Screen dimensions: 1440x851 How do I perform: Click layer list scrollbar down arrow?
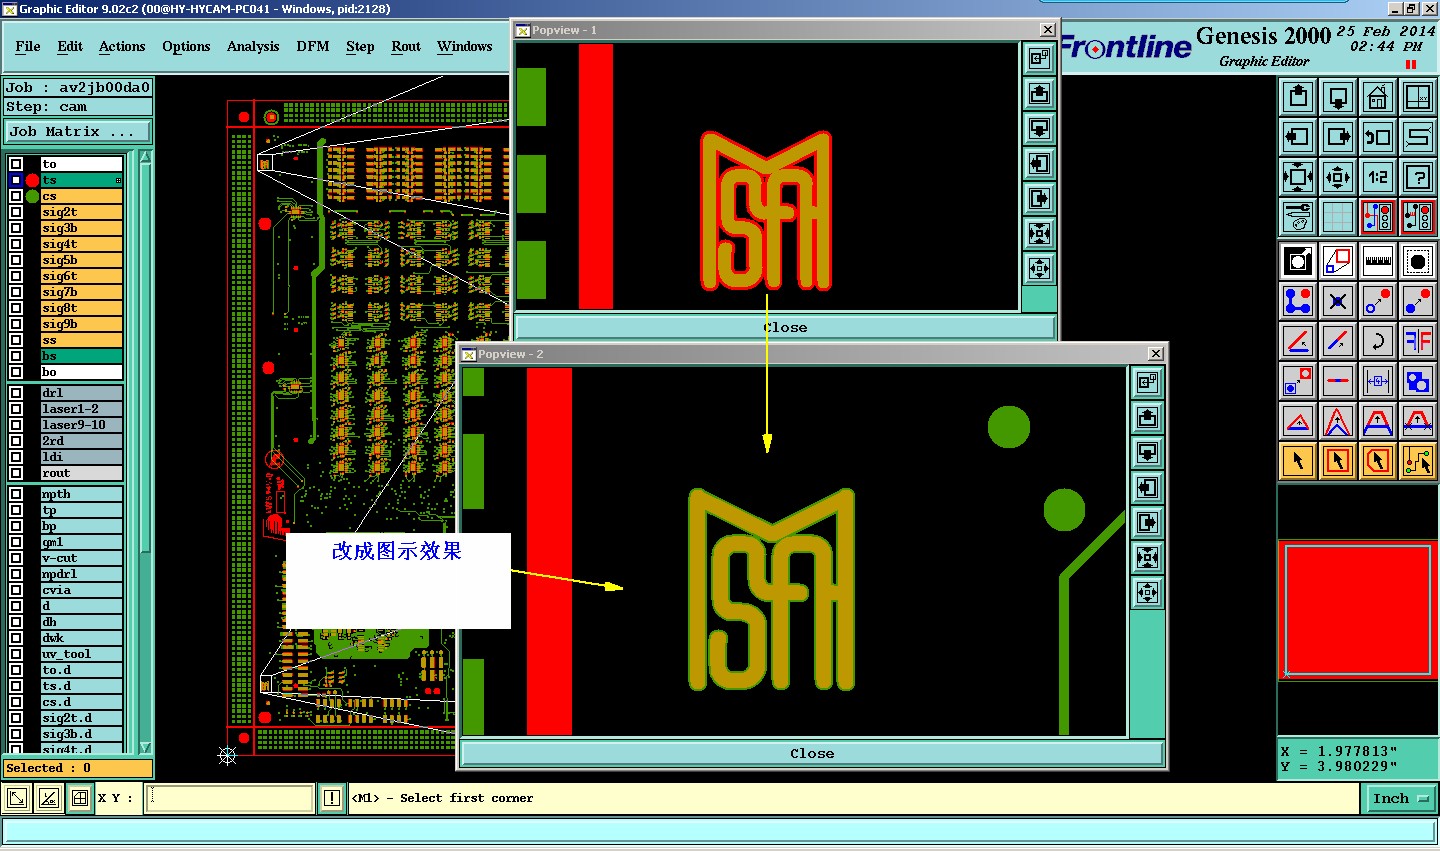pyautogui.click(x=145, y=747)
